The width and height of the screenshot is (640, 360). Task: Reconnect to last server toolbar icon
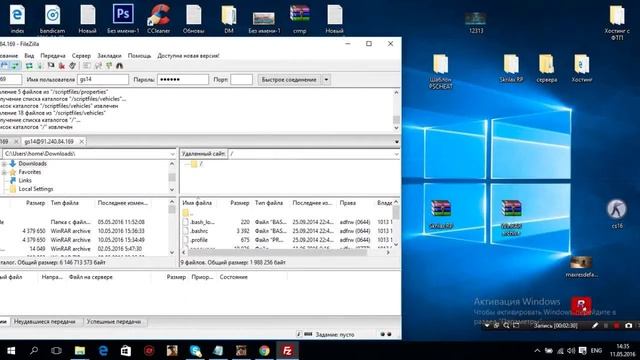pos(72,66)
